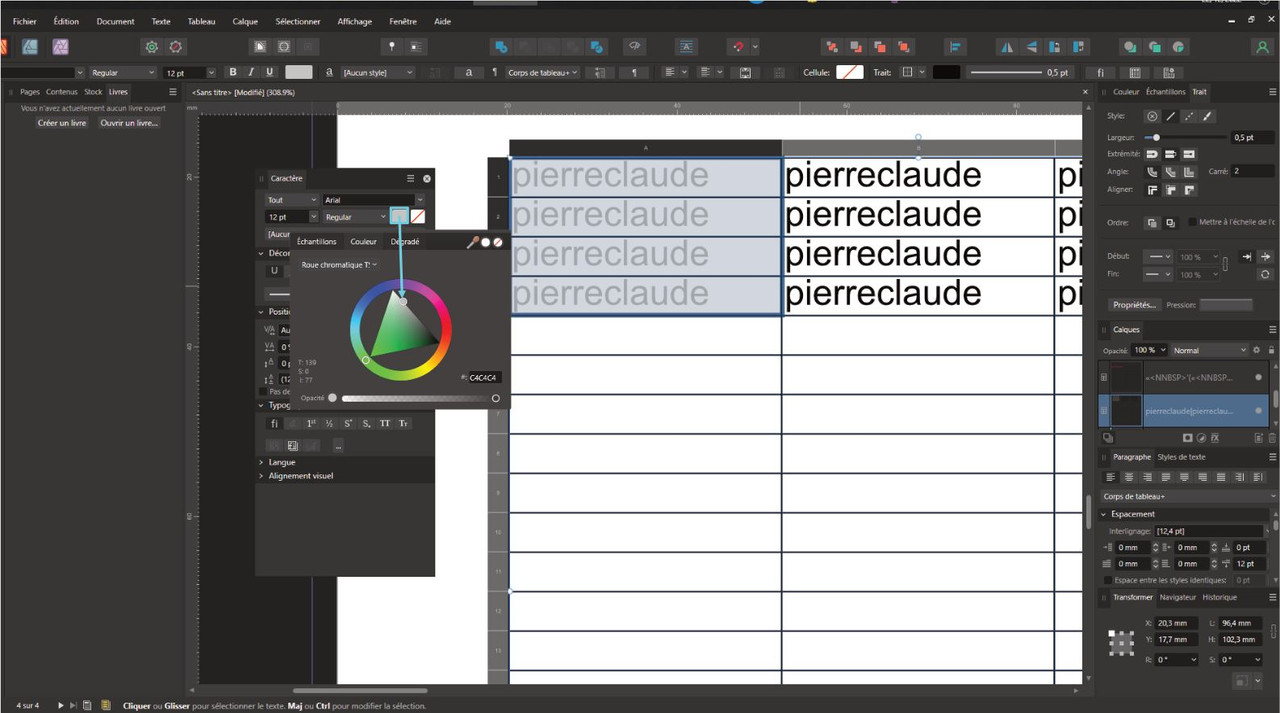The height and width of the screenshot is (713, 1280).
Task: Adjust the Opacité slider in color popup
Action: [x=420, y=398]
